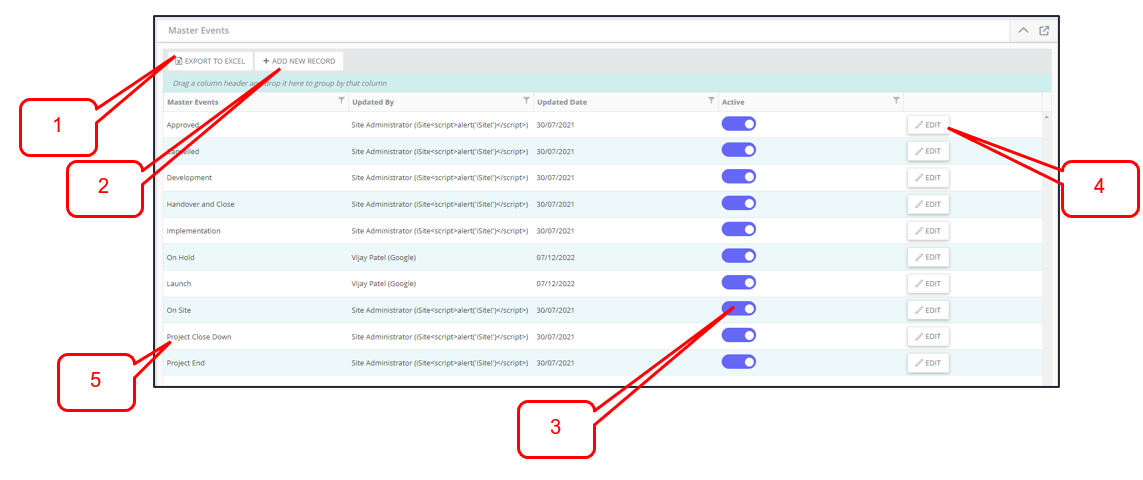Viewport: 1143px width, 480px height.
Task: Click 30/07/2021 date in Development row
Action: pos(556,178)
